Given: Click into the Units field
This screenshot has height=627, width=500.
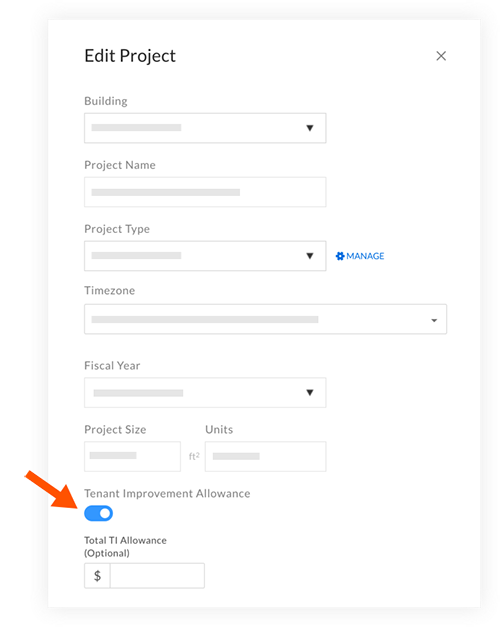Looking at the screenshot, I should [x=265, y=456].
